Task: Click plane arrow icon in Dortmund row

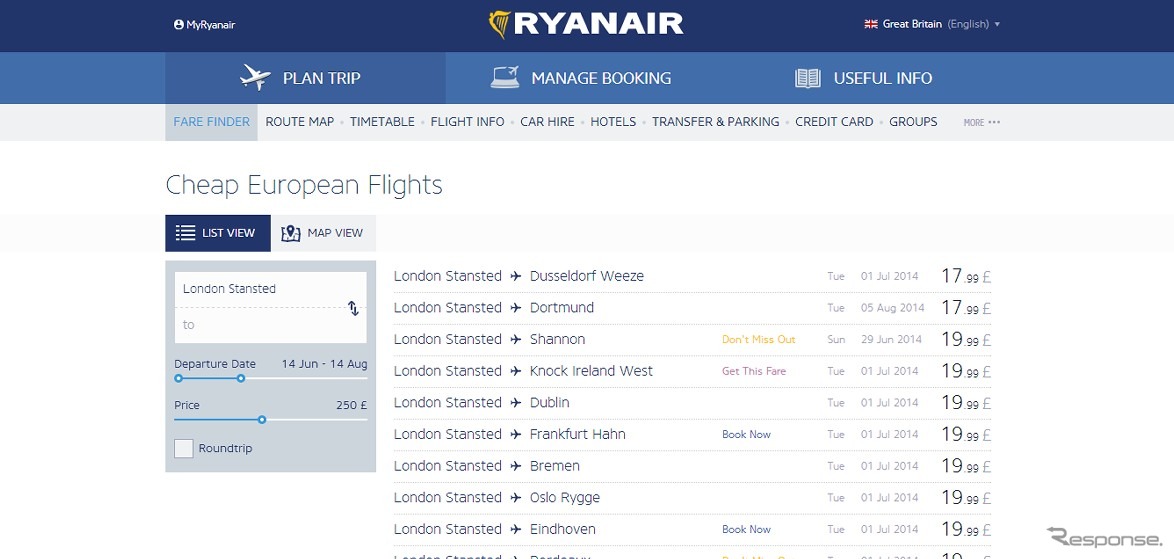Action: coord(516,308)
